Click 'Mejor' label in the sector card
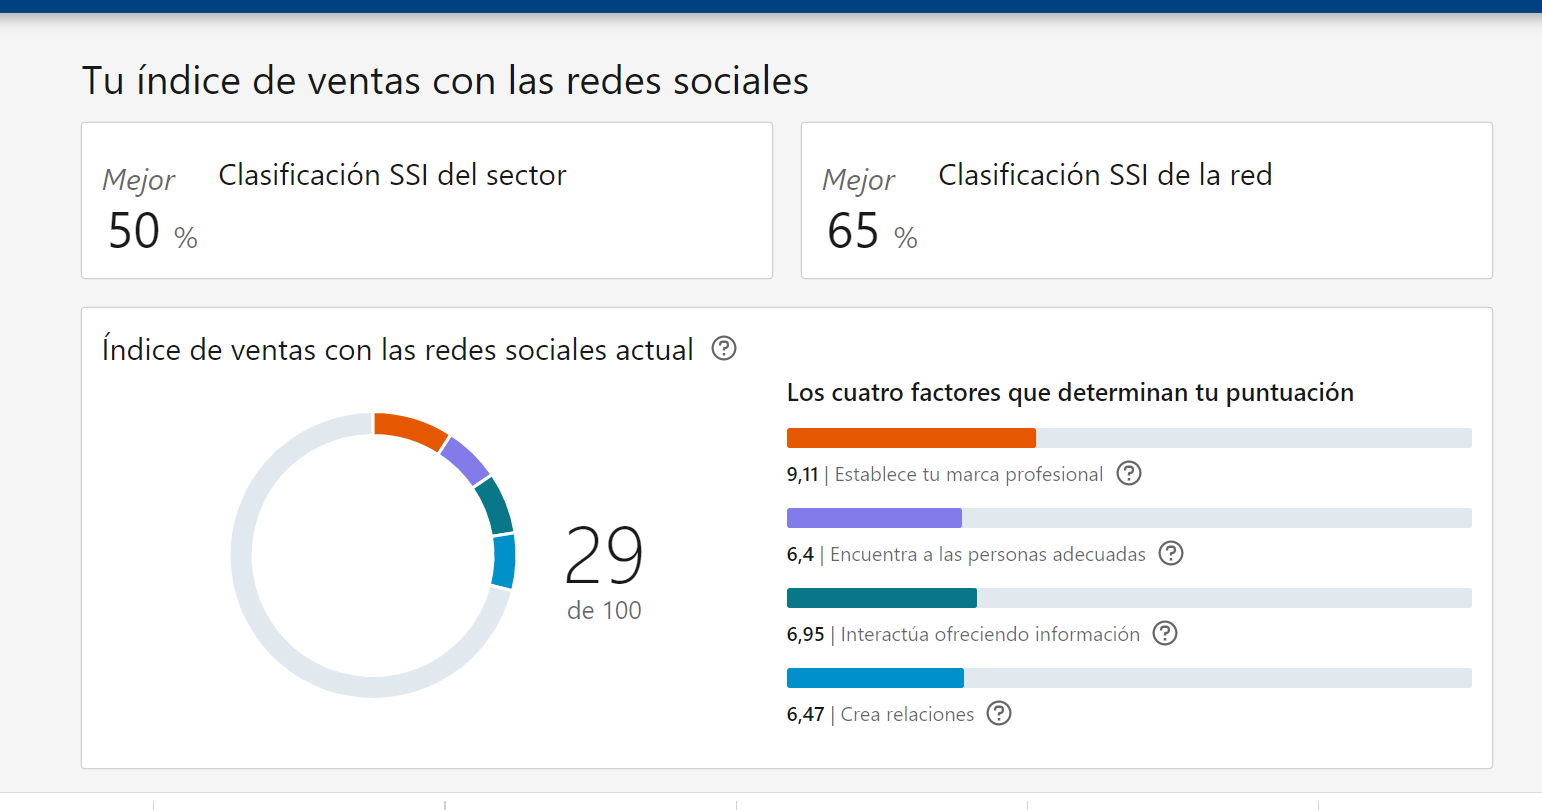This screenshot has height=810, width=1542. pos(139,180)
